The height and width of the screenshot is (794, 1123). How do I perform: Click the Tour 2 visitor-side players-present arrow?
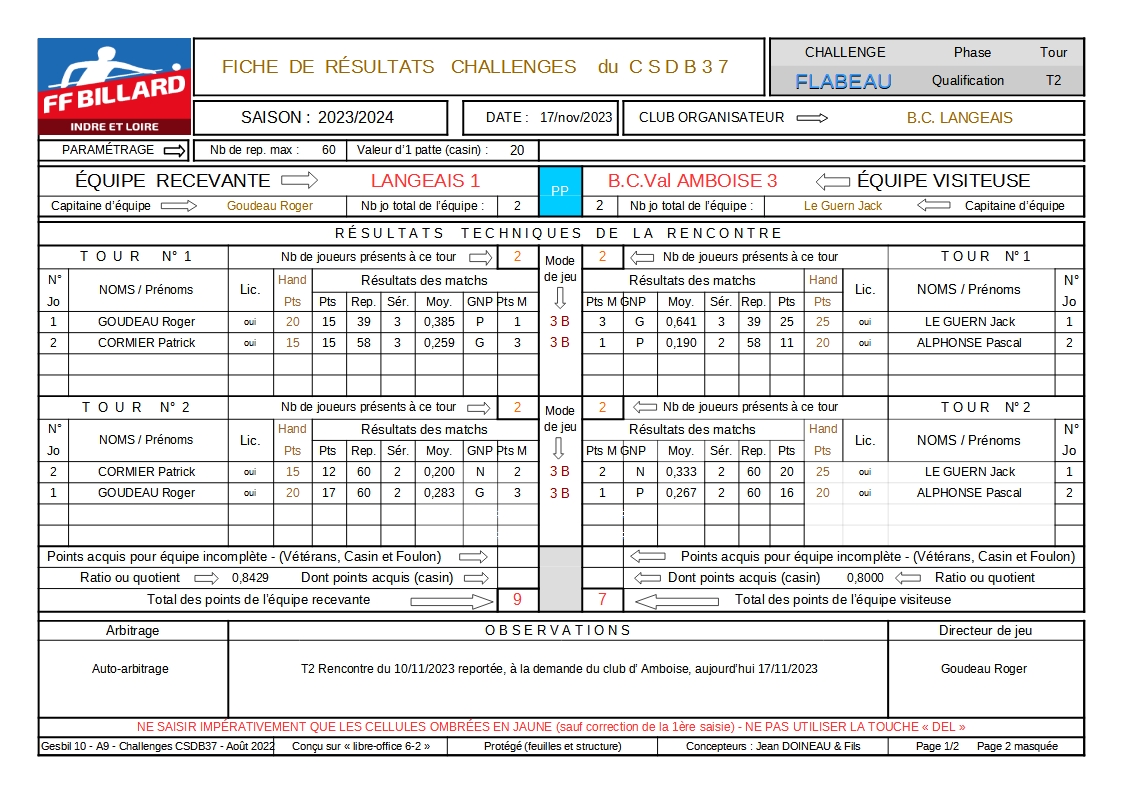point(645,407)
